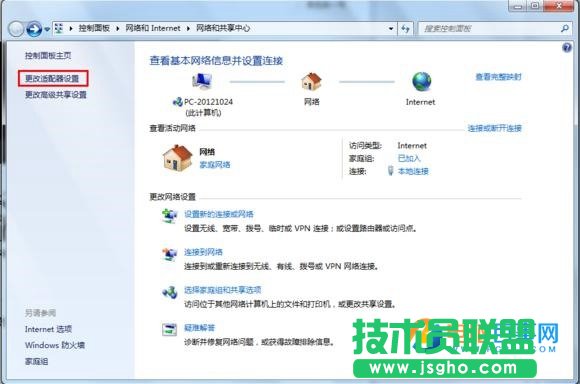Viewport: 580px width, 384px height.
Task: Open 更改高级共享设置 link
Action: (x=55, y=95)
